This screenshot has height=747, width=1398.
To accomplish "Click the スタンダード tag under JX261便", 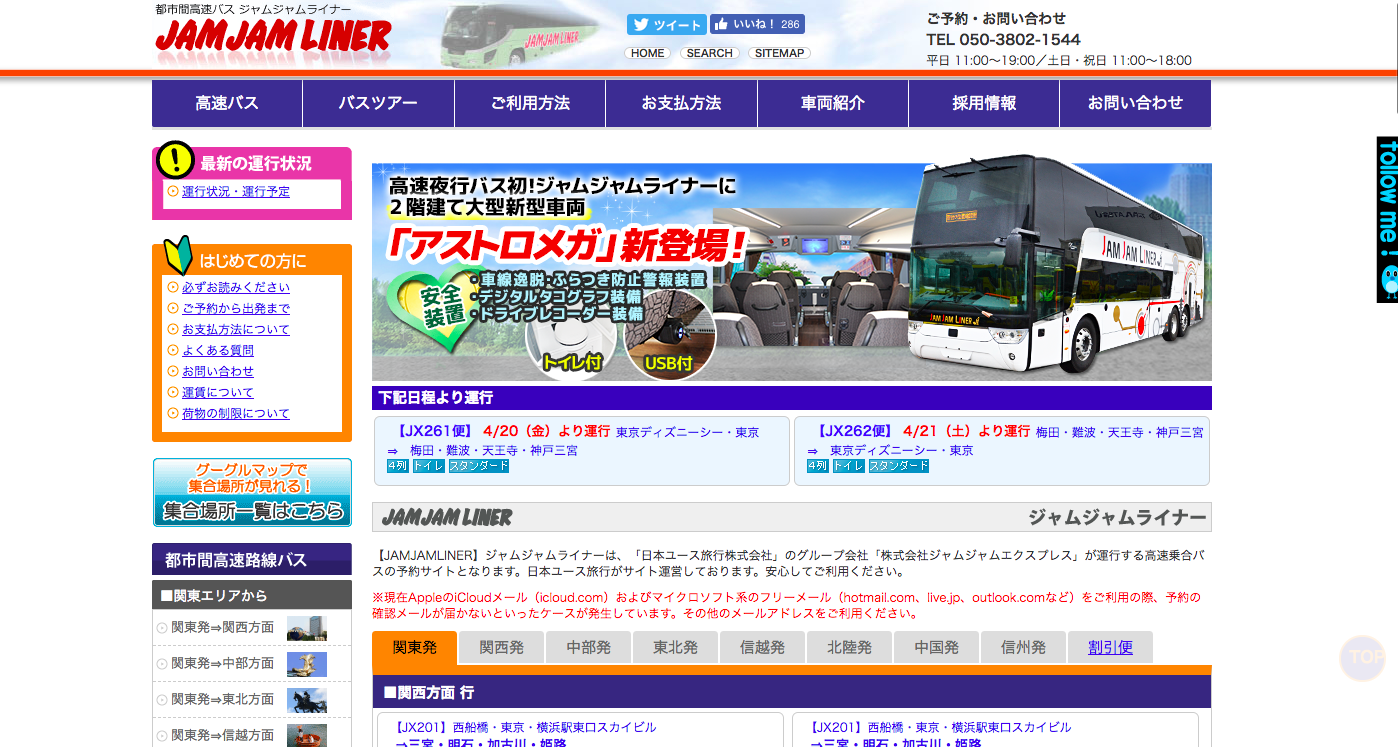I will point(479,466).
